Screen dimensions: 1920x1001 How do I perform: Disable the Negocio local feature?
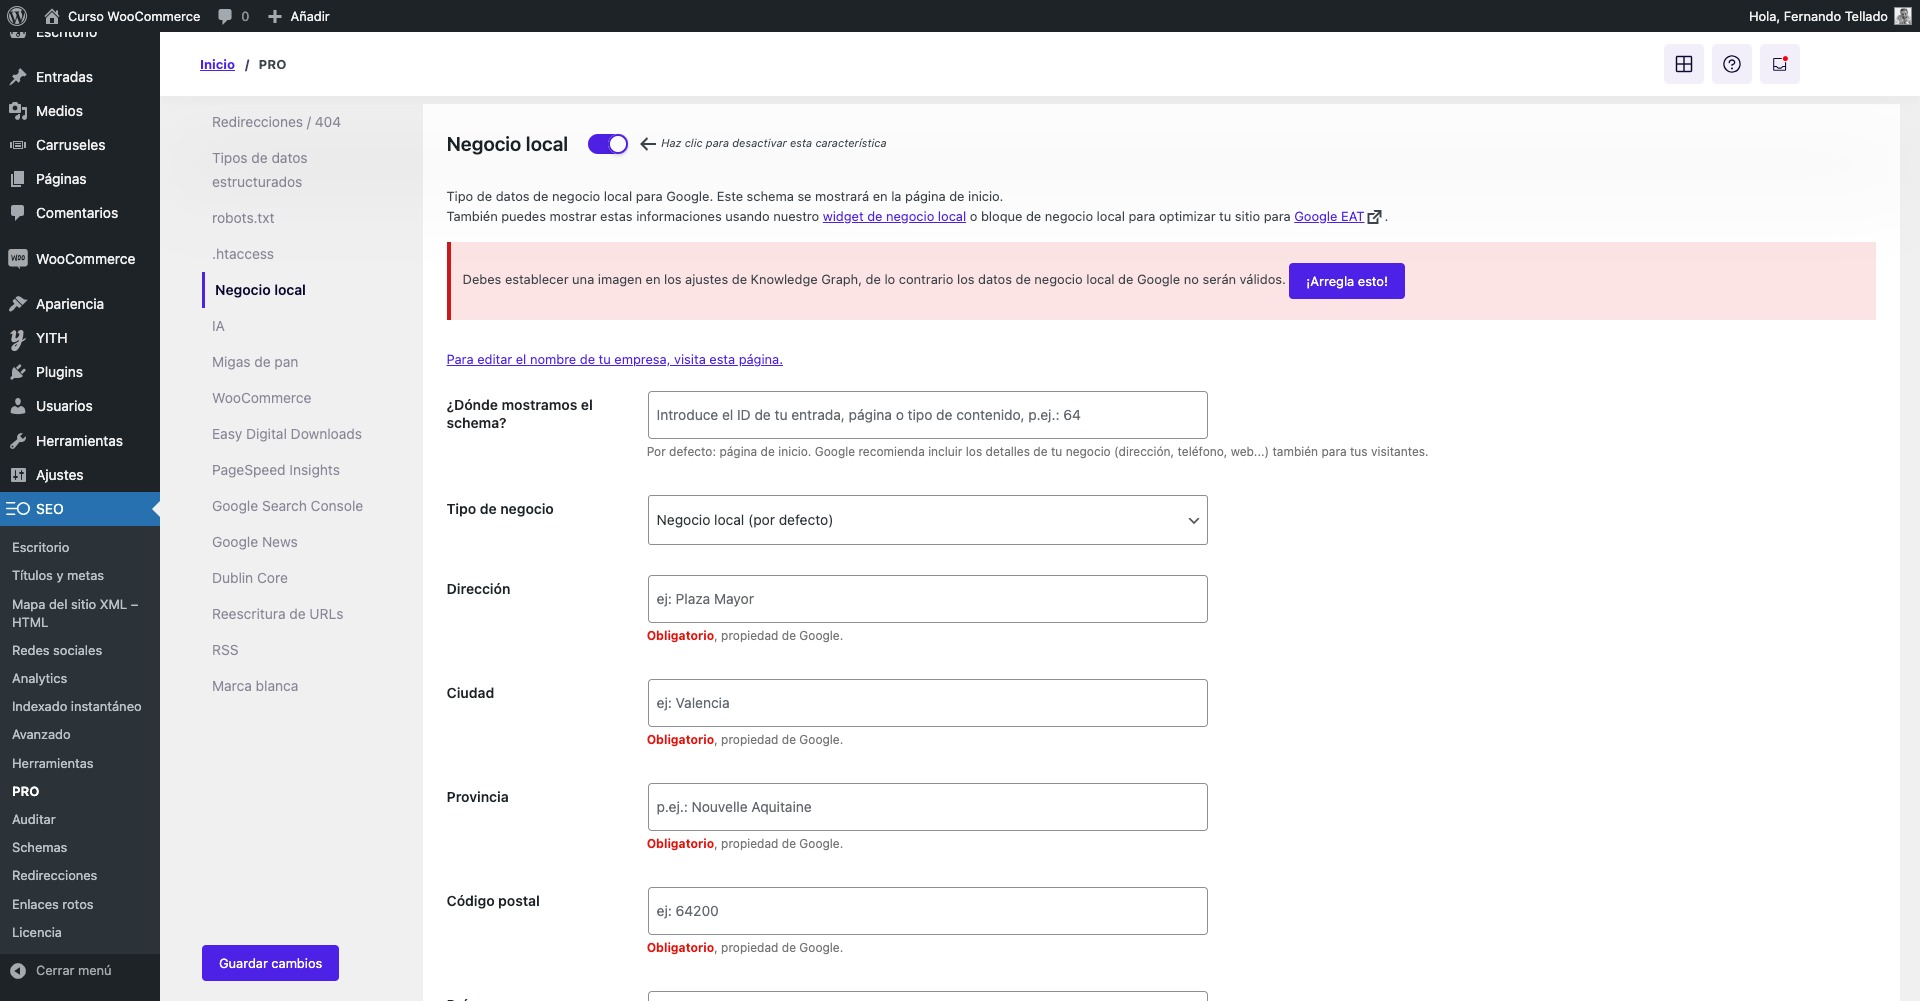pos(607,144)
